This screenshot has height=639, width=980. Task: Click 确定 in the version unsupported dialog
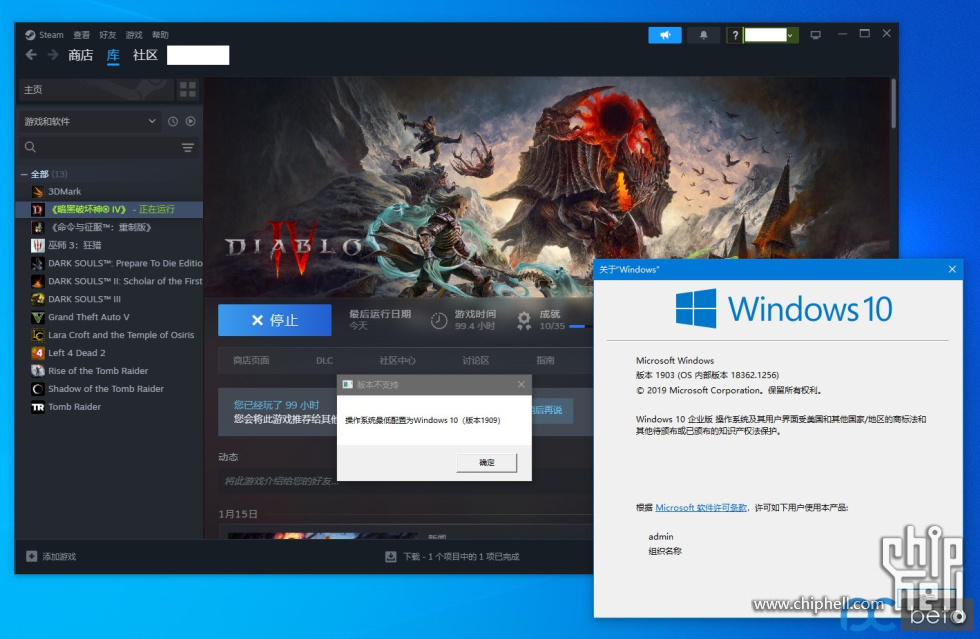click(487, 463)
